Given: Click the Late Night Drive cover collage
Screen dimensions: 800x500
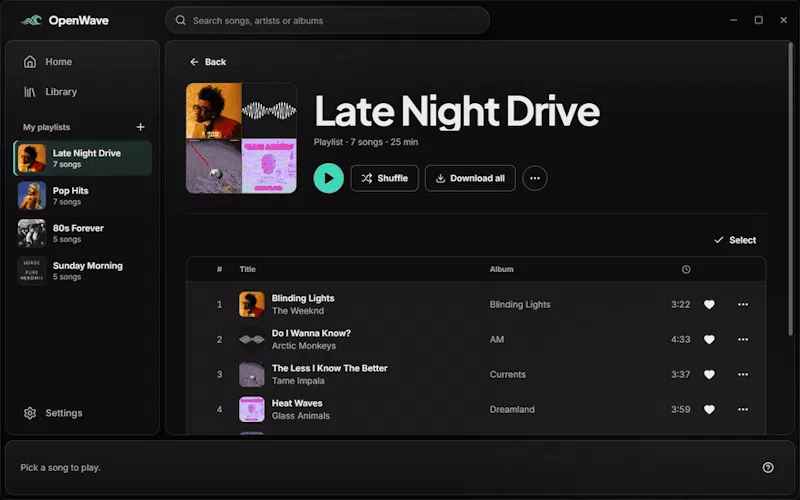Looking at the screenshot, I should [241, 138].
